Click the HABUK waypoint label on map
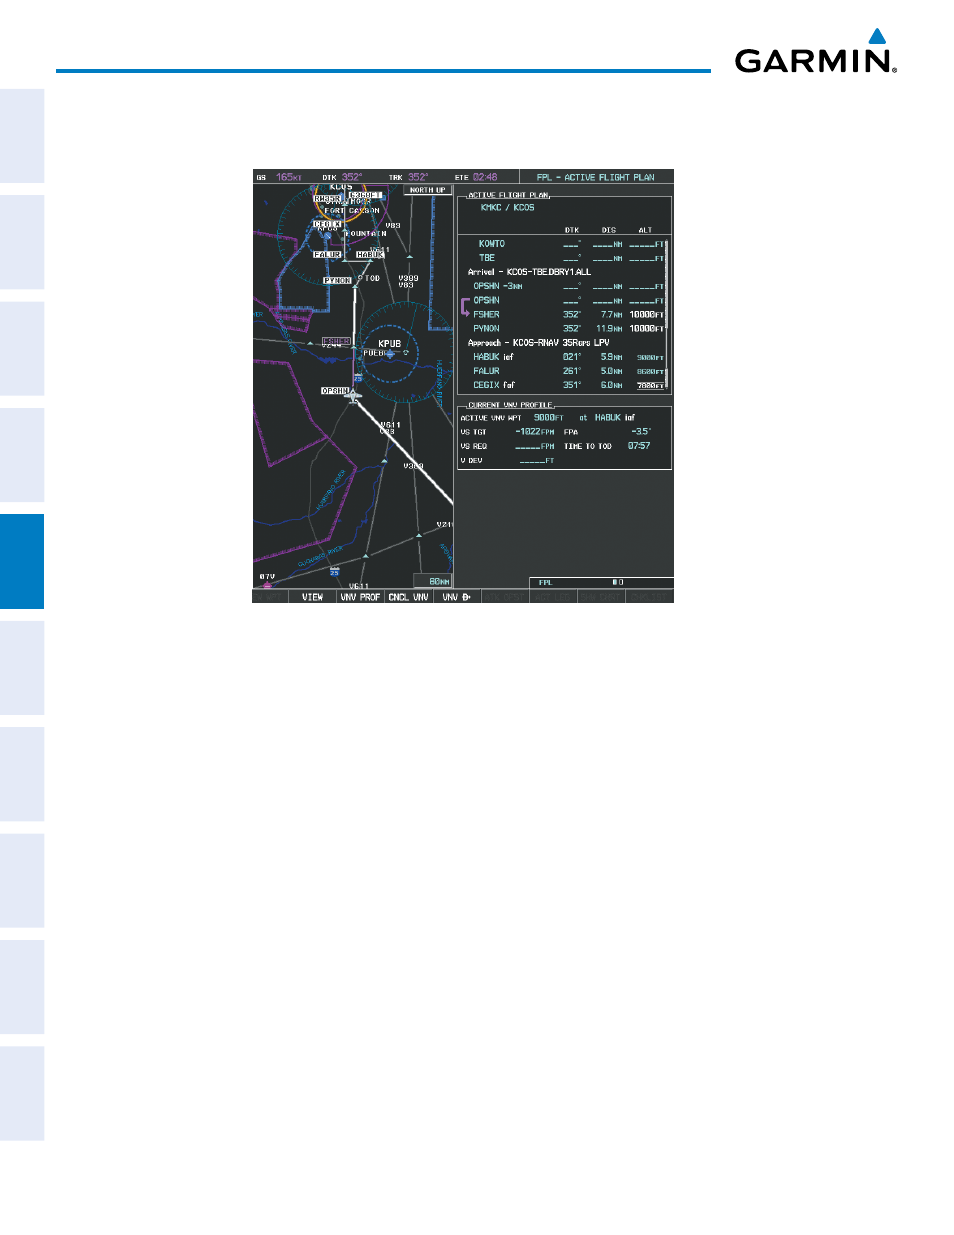954x1235 pixels. tap(370, 255)
